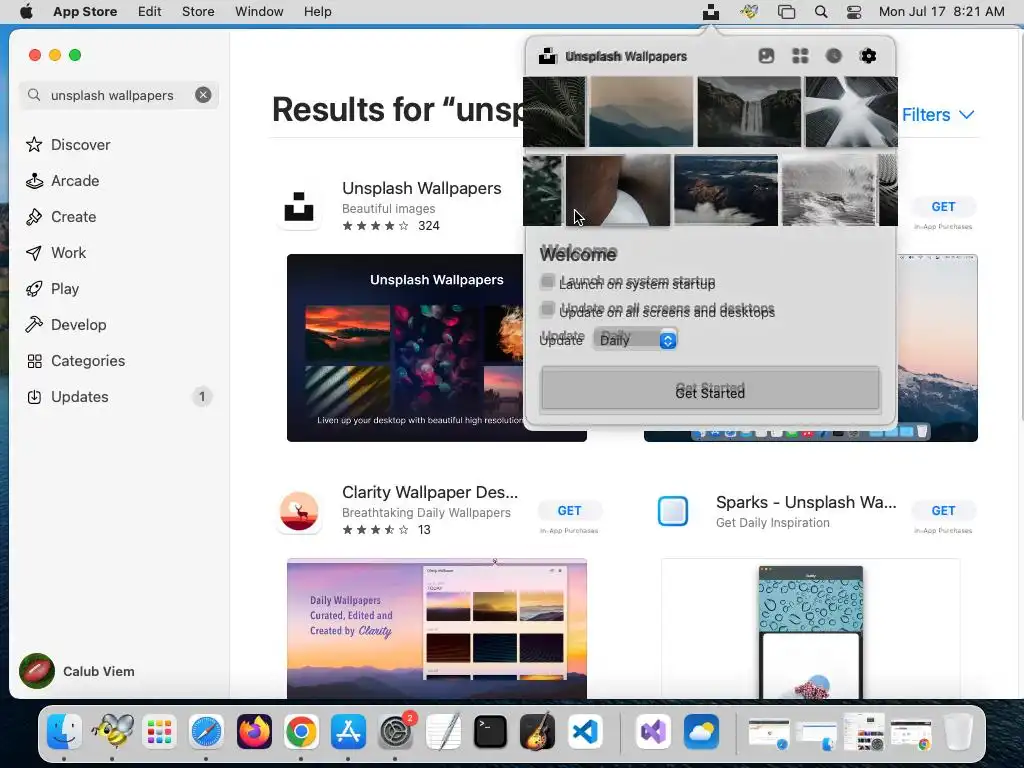
Task: Open the Clarity Daily Wallpapers screenshot preview
Action: pos(437,628)
